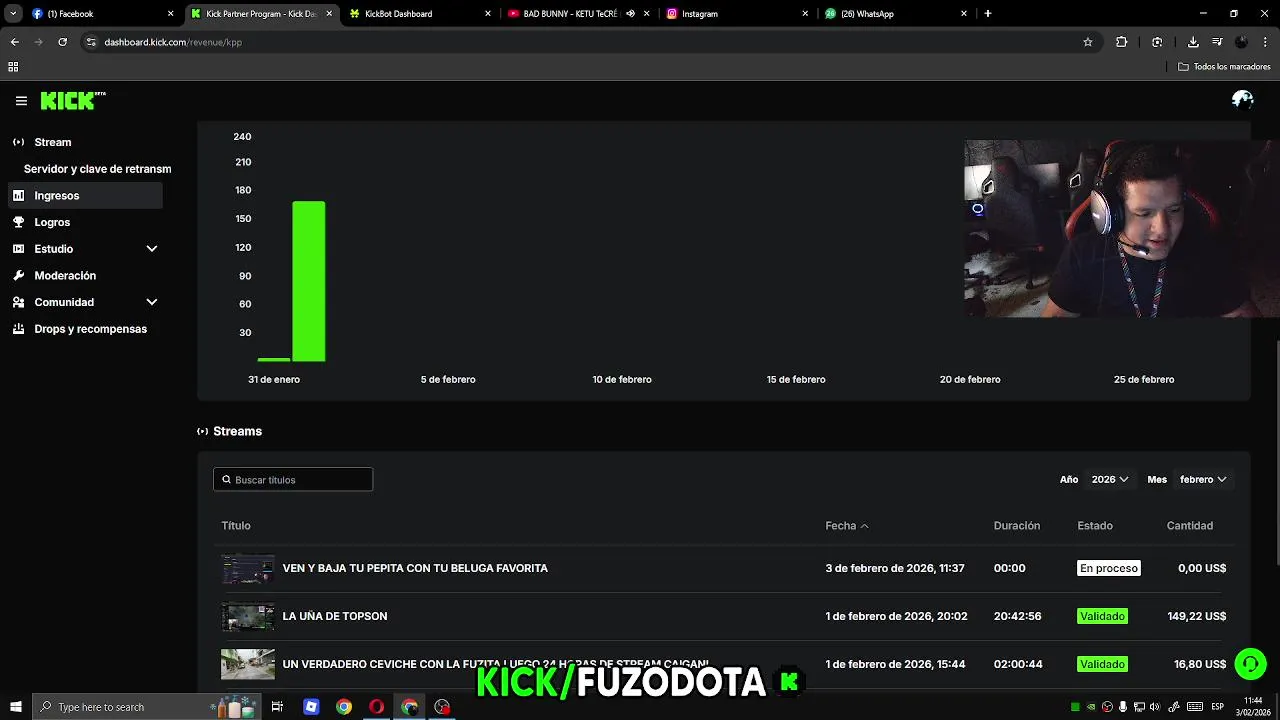Go back in browser history
Viewport: 1280px width, 720px height.
(15, 42)
